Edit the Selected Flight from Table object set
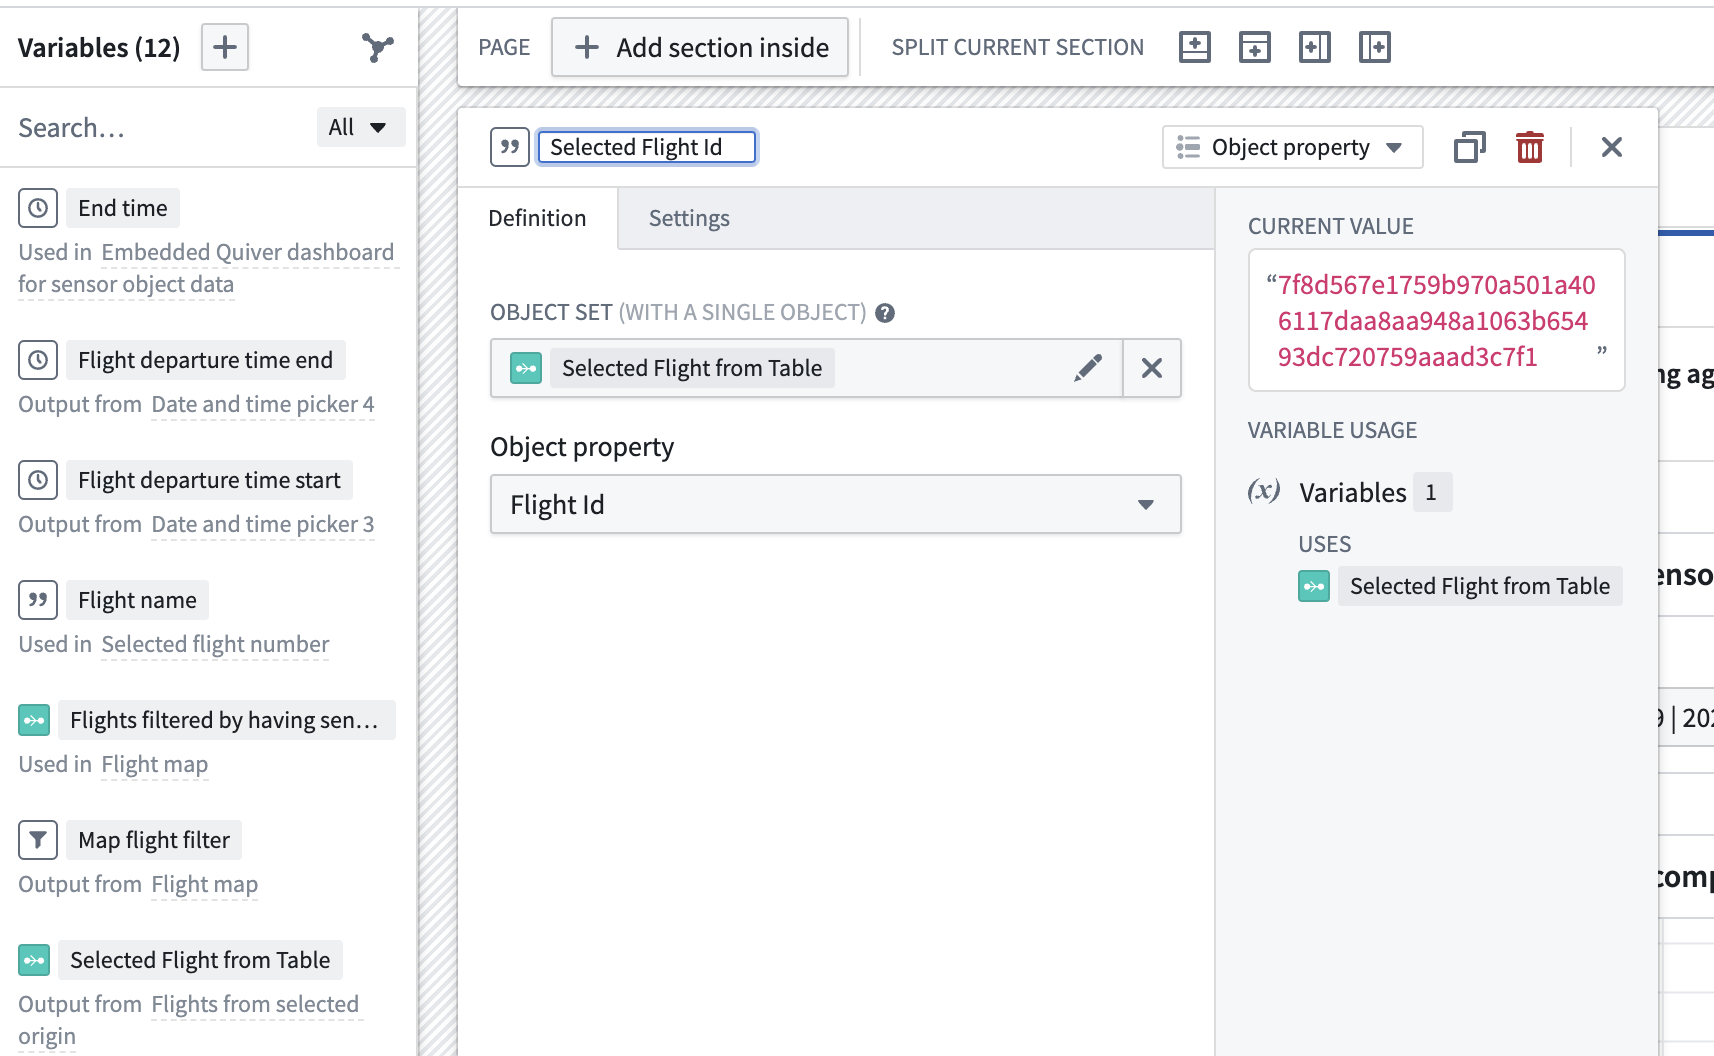This screenshot has width=1714, height=1056. click(x=1088, y=368)
